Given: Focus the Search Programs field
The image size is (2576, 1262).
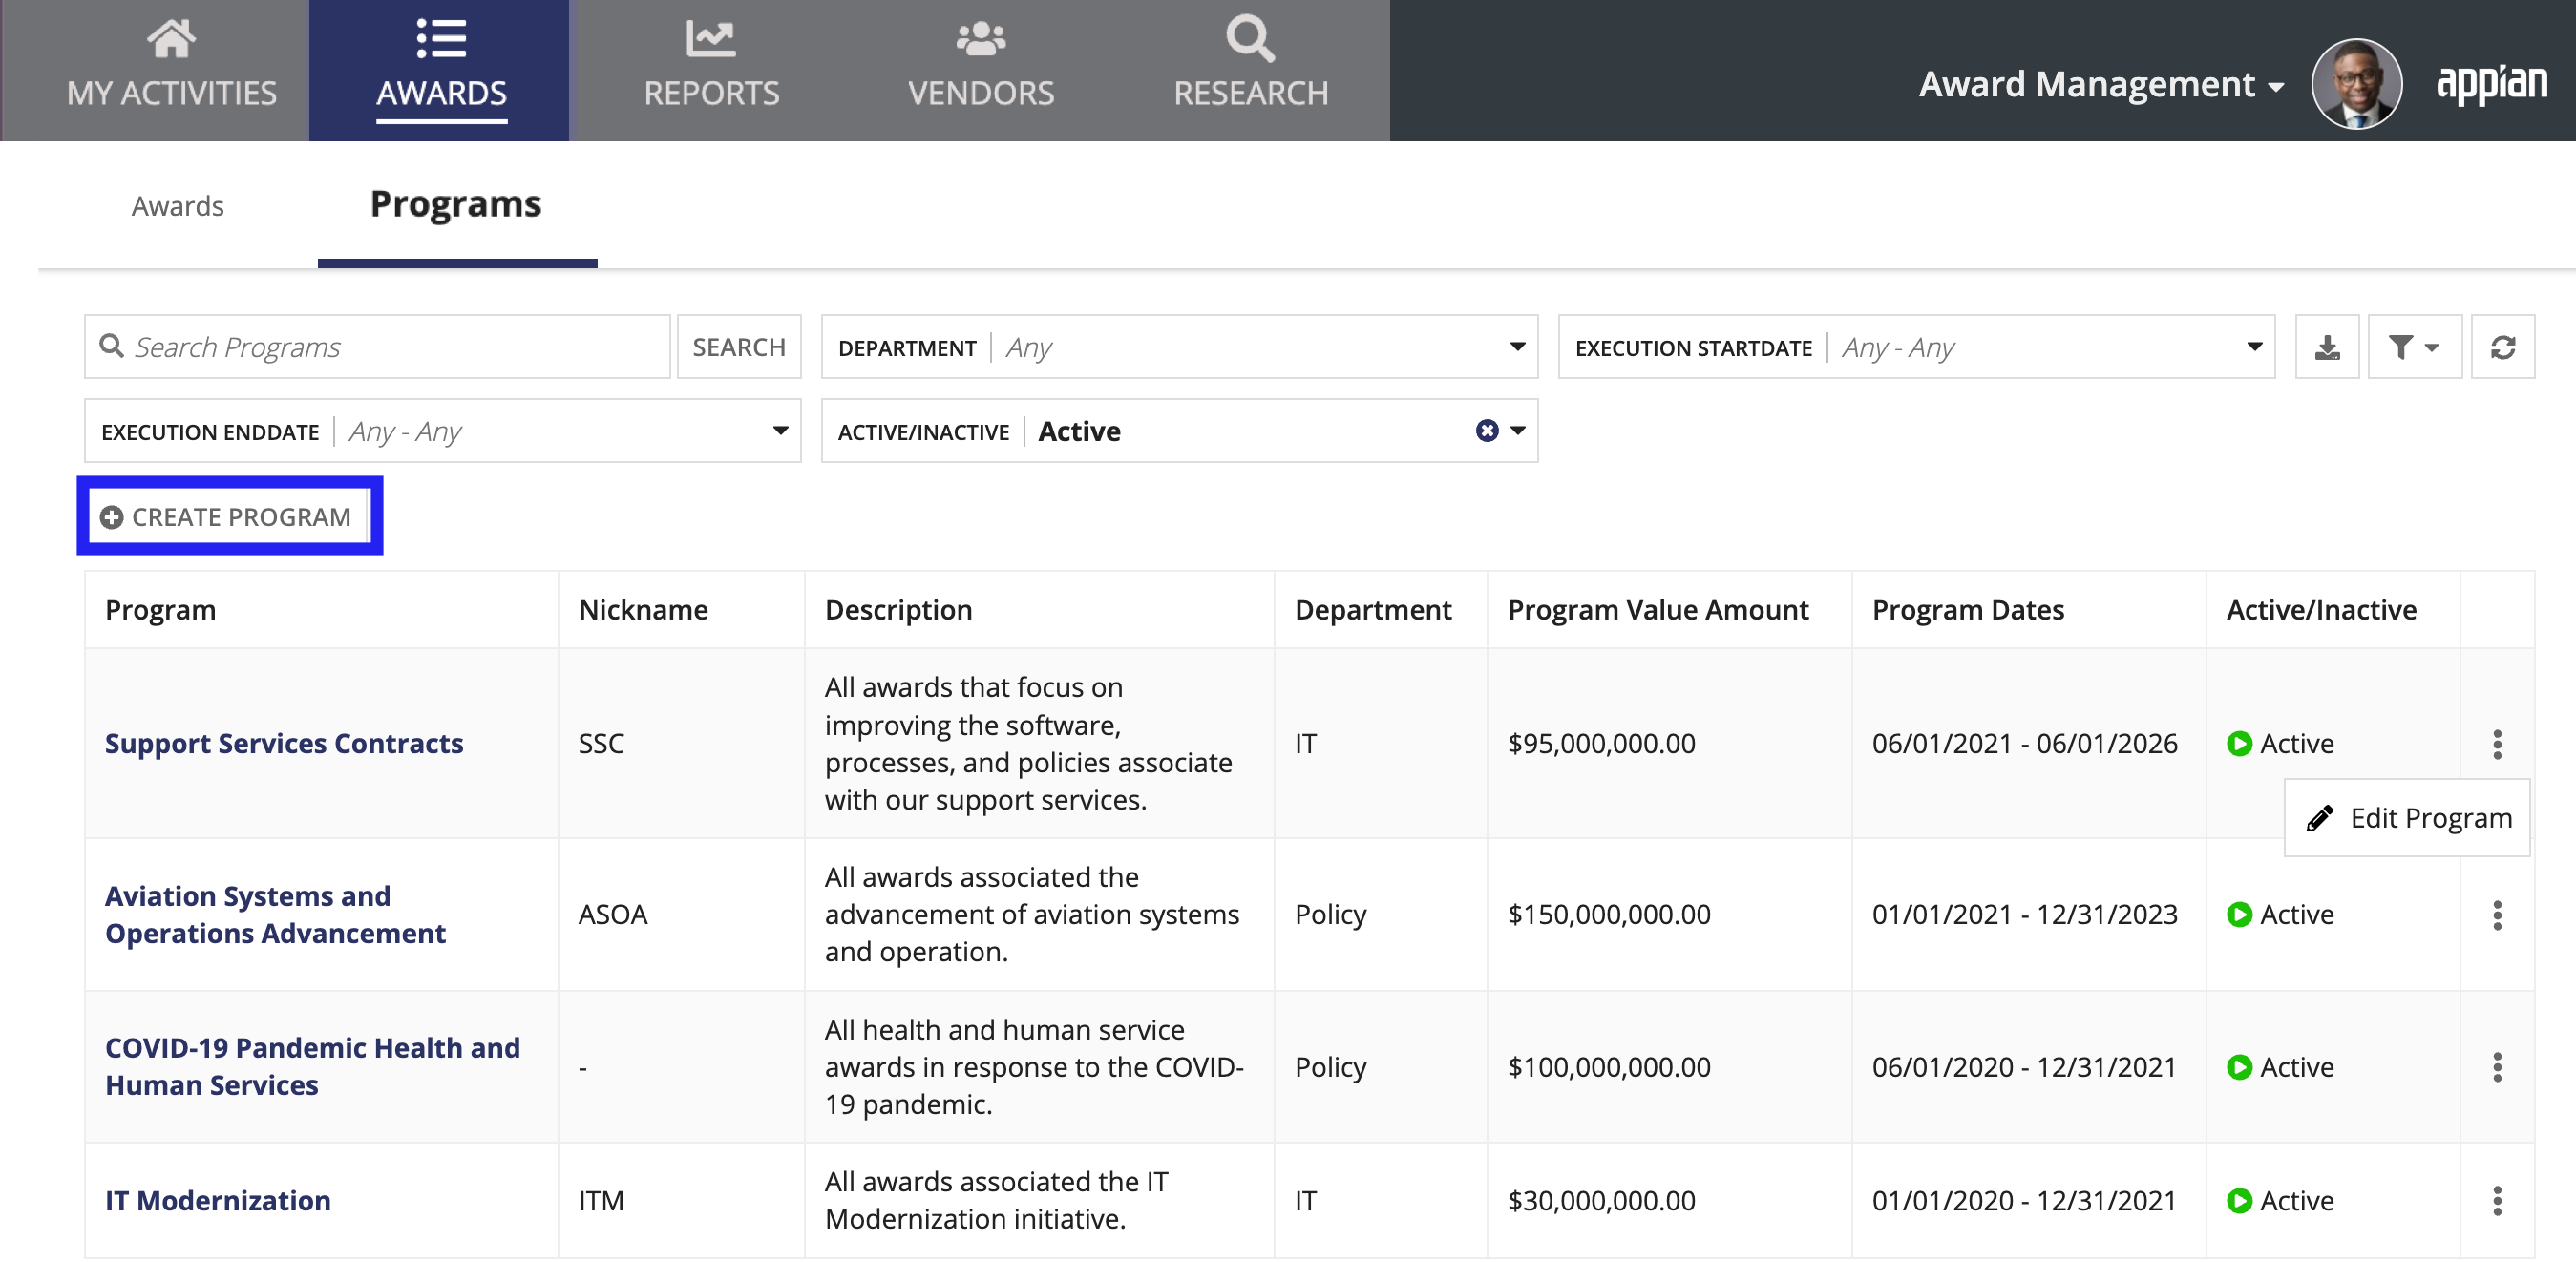Looking at the screenshot, I should click(x=377, y=347).
